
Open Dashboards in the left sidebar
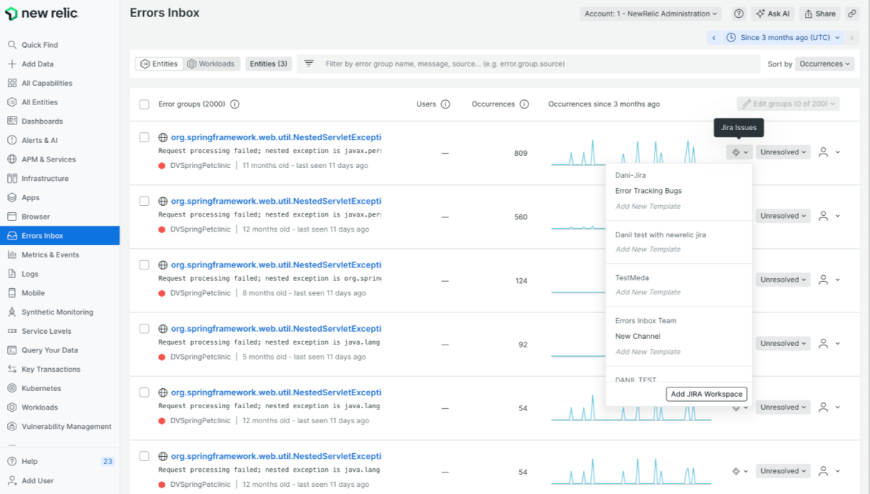(x=42, y=121)
